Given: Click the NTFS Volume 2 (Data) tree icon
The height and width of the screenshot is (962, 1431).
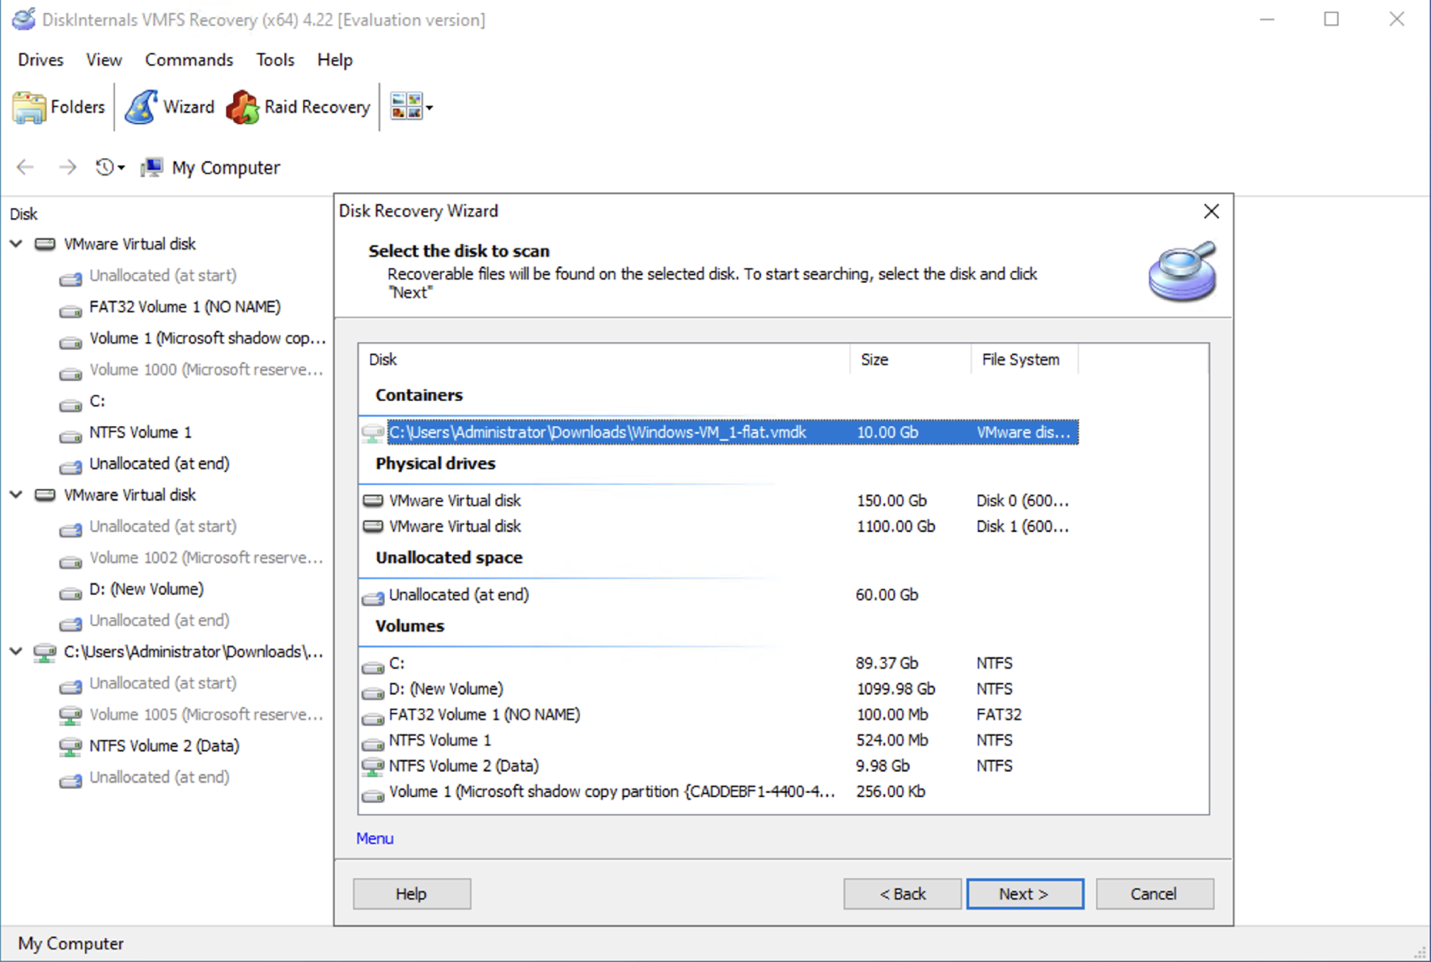Looking at the screenshot, I should [x=70, y=746].
